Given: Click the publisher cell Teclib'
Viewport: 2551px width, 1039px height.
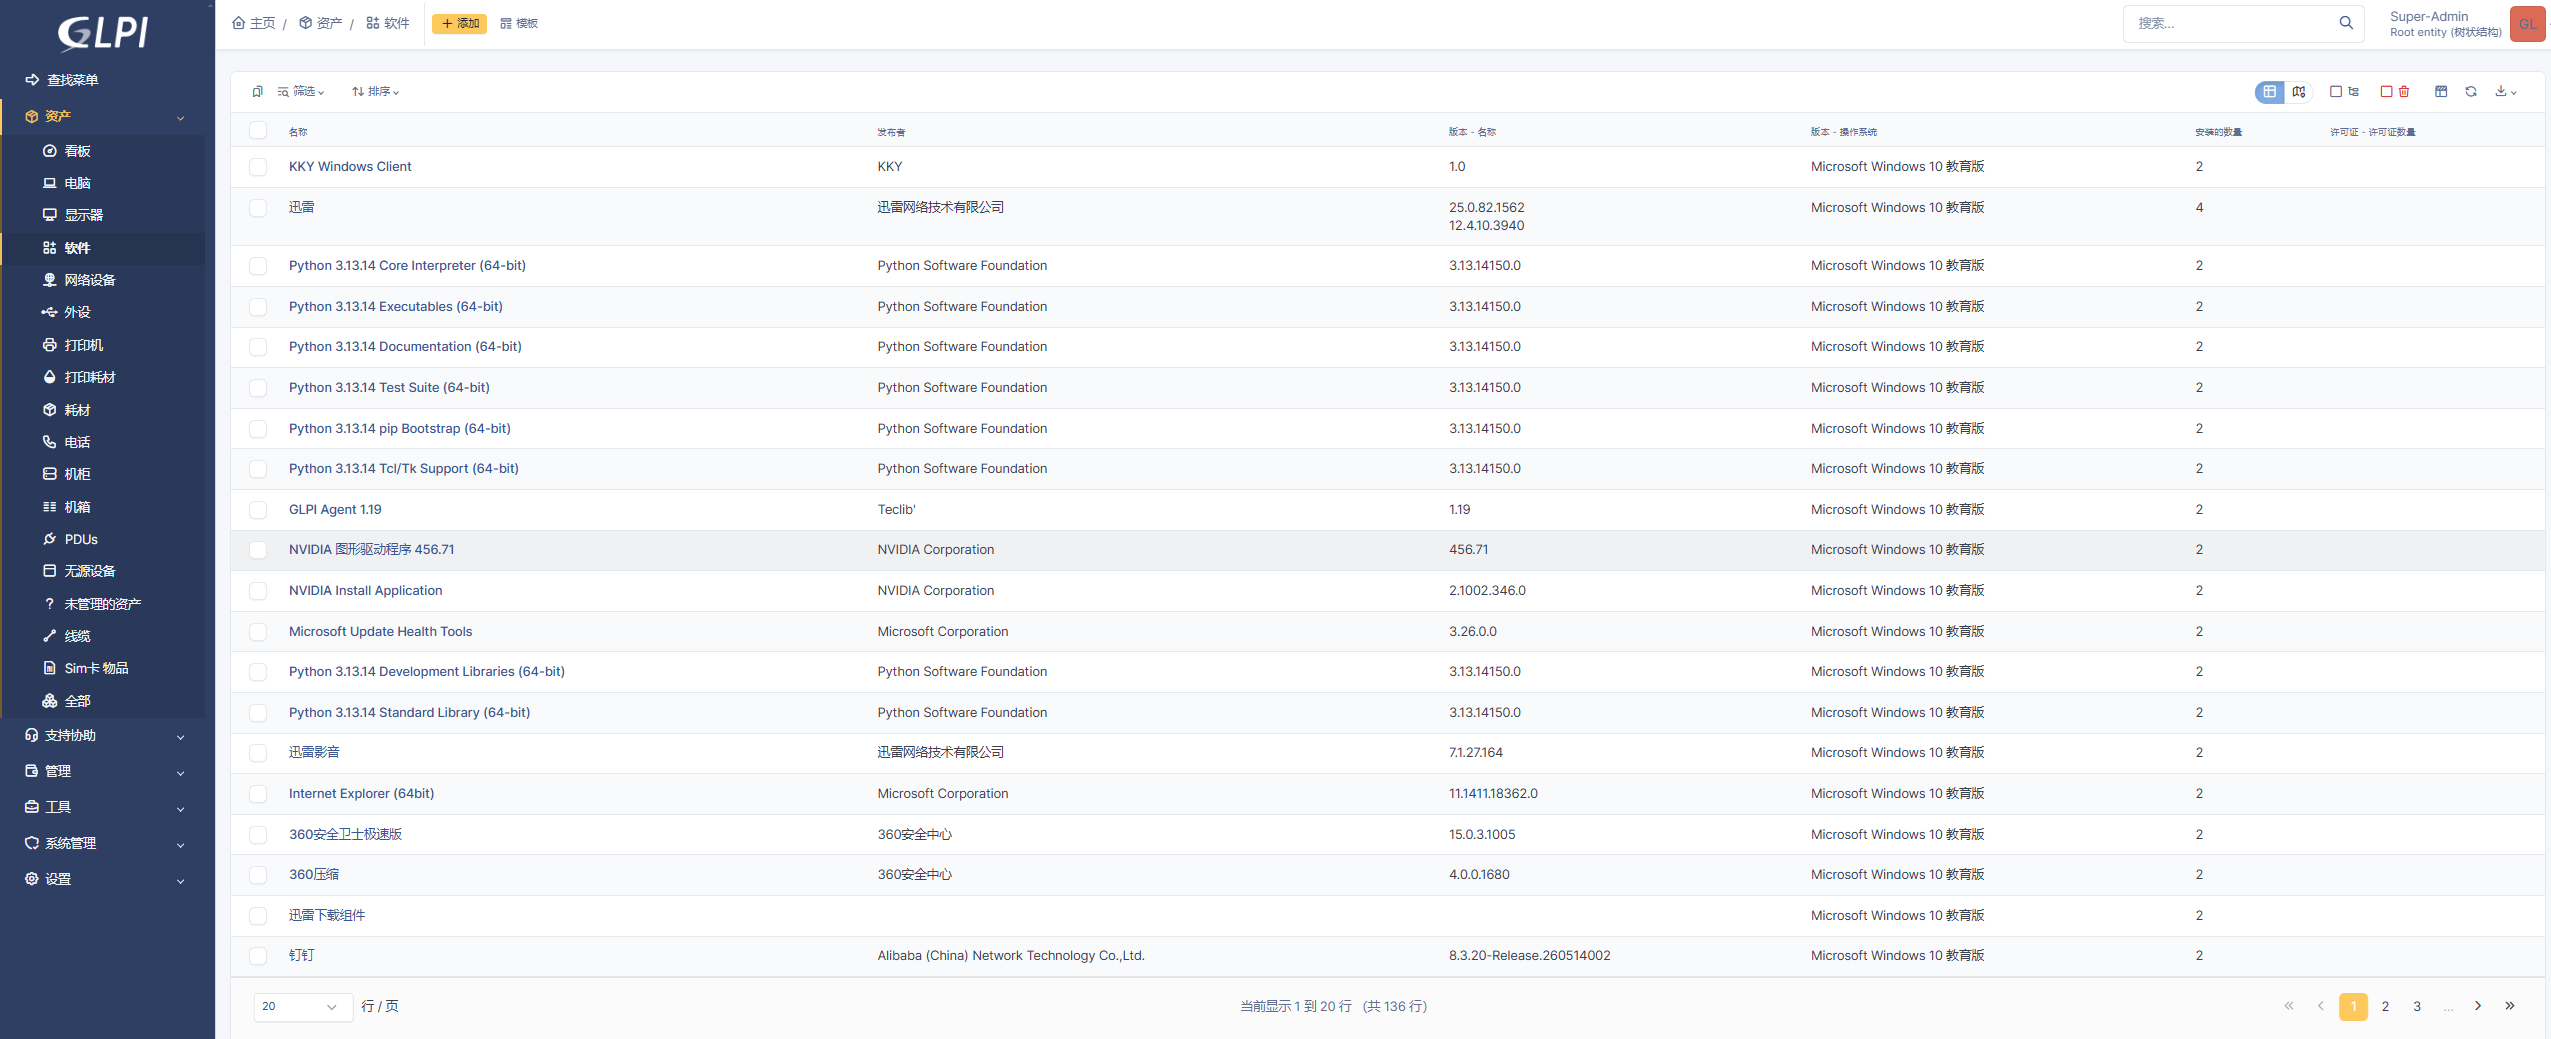Looking at the screenshot, I should point(896,510).
